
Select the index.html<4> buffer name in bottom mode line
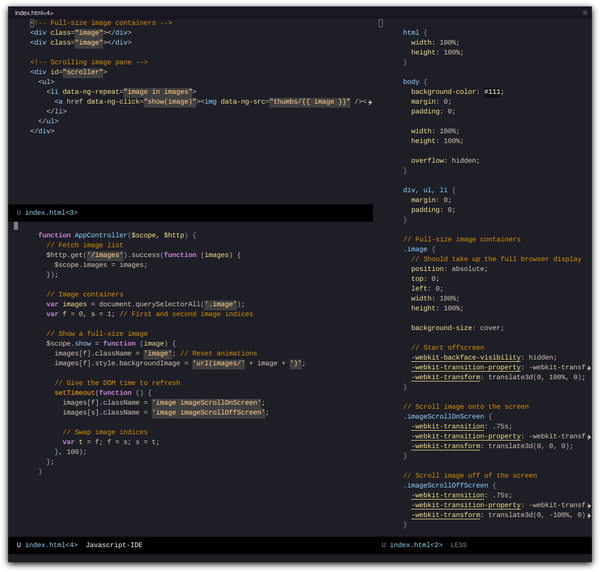point(51,545)
